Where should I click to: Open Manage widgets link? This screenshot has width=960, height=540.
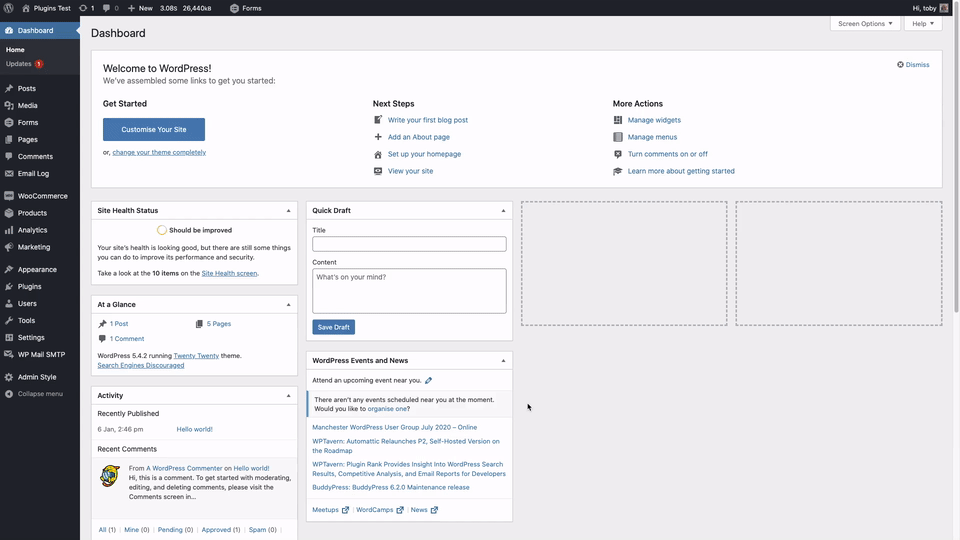pyautogui.click(x=654, y=120)
